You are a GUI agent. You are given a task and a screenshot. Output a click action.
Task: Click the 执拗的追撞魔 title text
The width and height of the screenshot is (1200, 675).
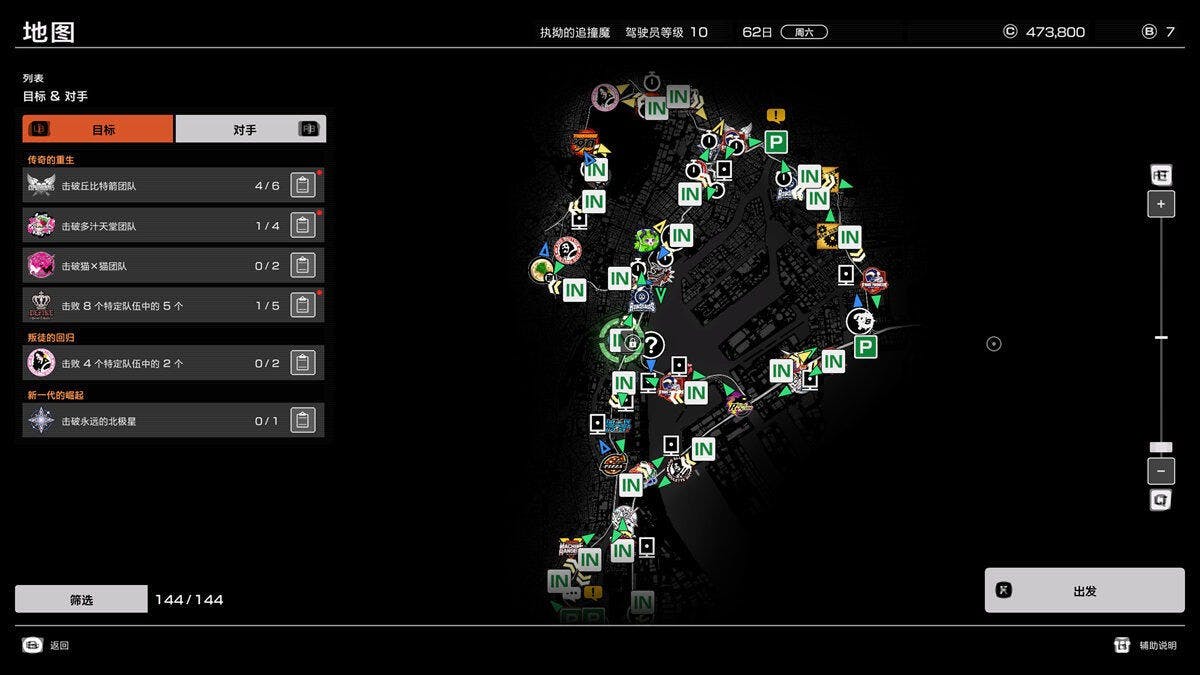coord(575,32)
